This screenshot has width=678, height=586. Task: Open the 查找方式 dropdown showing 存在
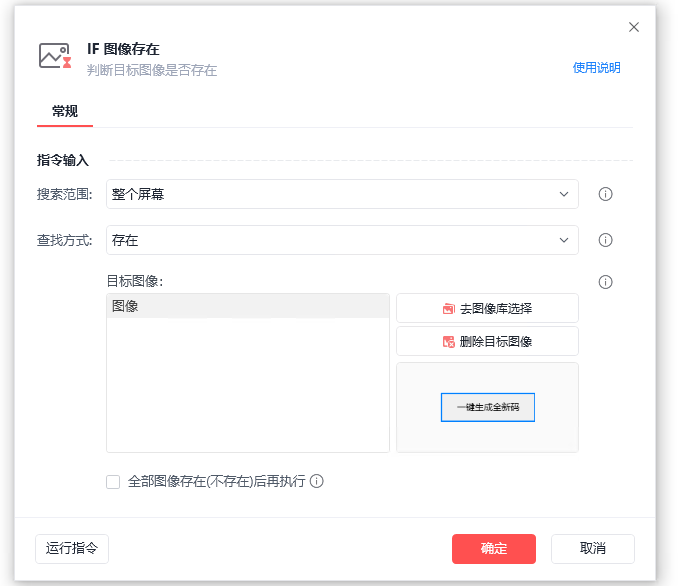(342, 240)
